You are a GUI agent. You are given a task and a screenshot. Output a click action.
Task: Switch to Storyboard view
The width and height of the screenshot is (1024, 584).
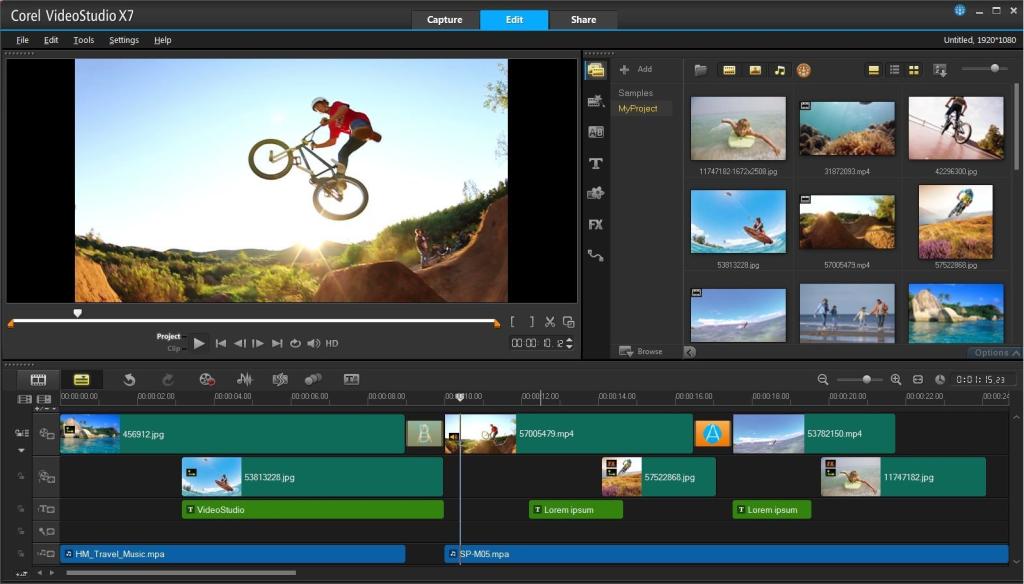[38, 380]
